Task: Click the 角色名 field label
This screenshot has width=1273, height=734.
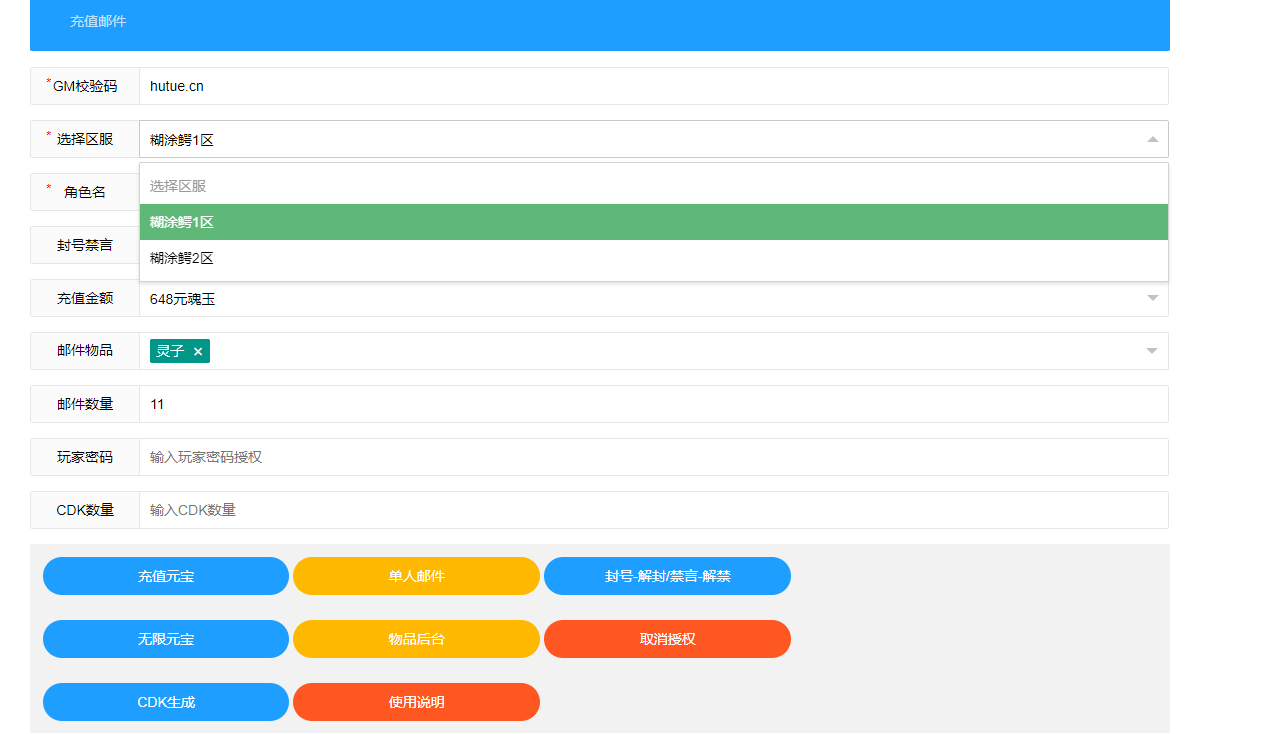Action: pos(85,192)
